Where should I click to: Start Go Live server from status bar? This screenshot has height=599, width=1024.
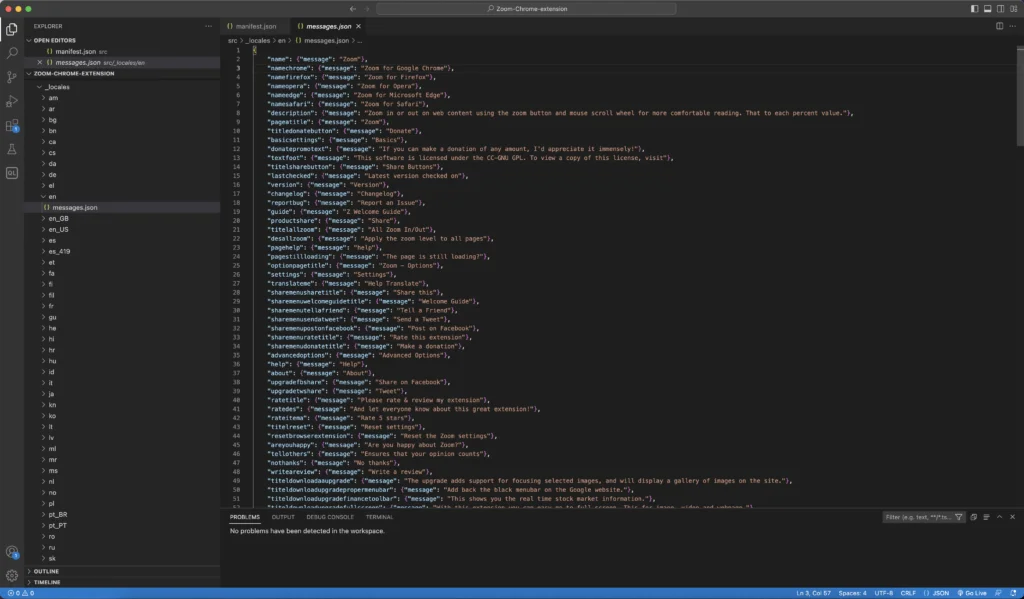point(972,593)
